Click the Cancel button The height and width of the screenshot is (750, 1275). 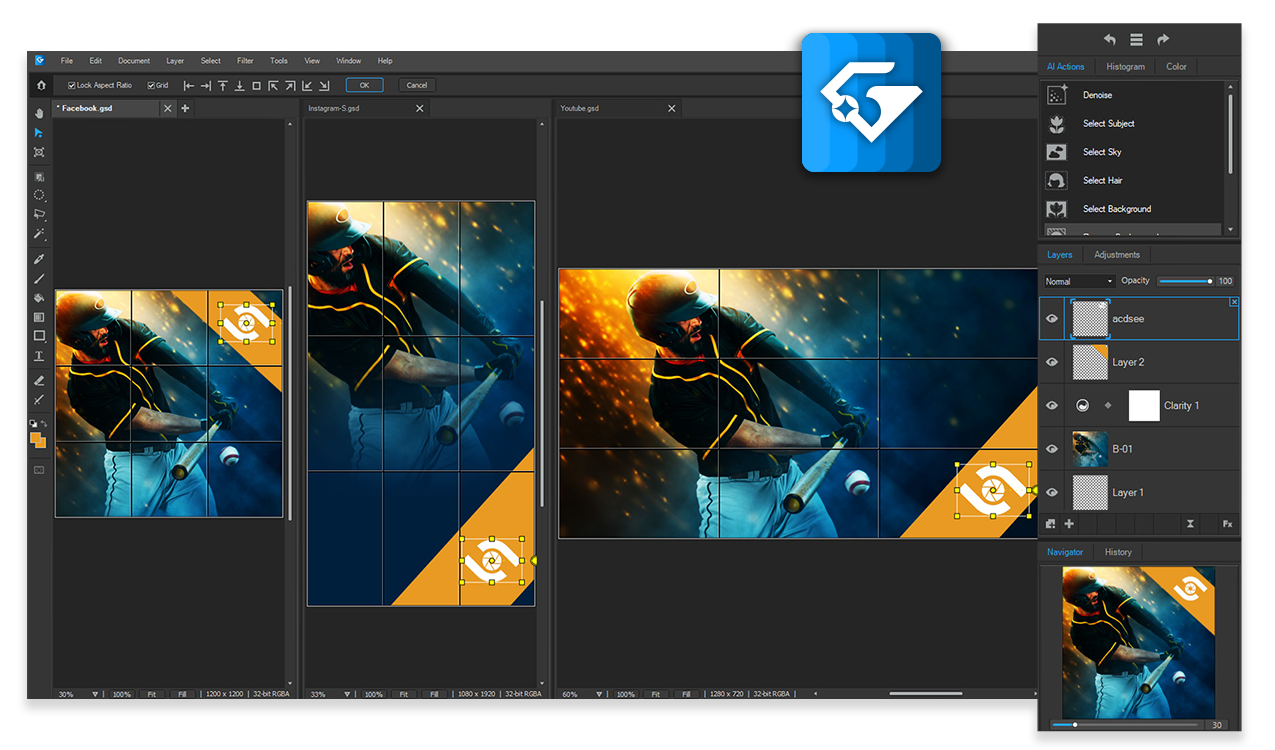click(x=417, y=85)
